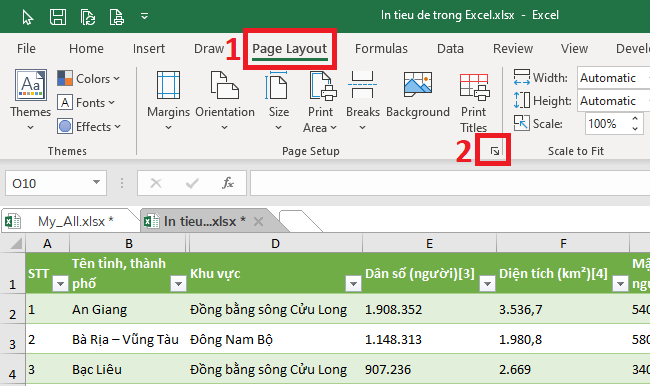Select column B header
650x386 pixels.
(x=129, y=243)
